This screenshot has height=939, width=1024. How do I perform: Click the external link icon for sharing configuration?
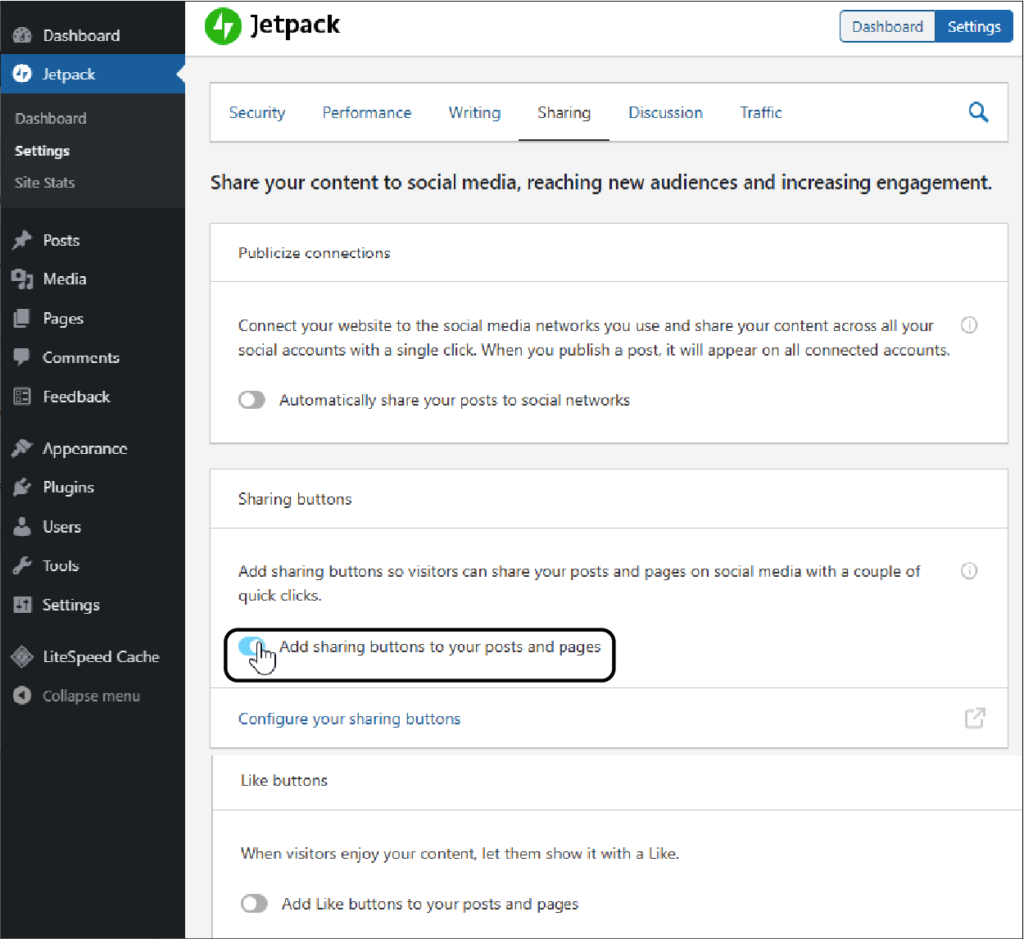pos(975,718)
